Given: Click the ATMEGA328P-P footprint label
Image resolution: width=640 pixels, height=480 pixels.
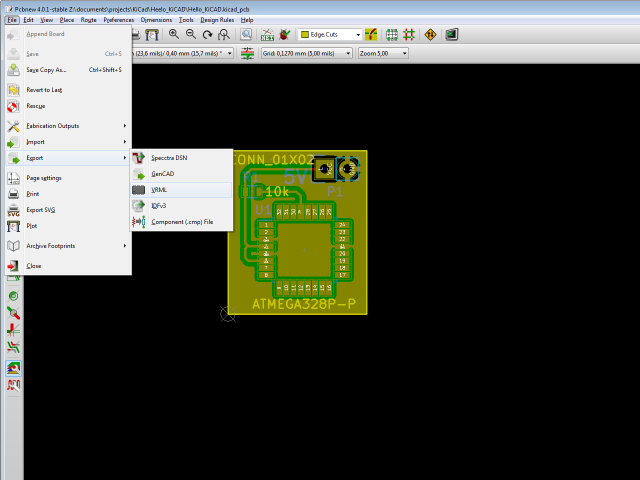Looking at the screenshot, I should [304, 304].
